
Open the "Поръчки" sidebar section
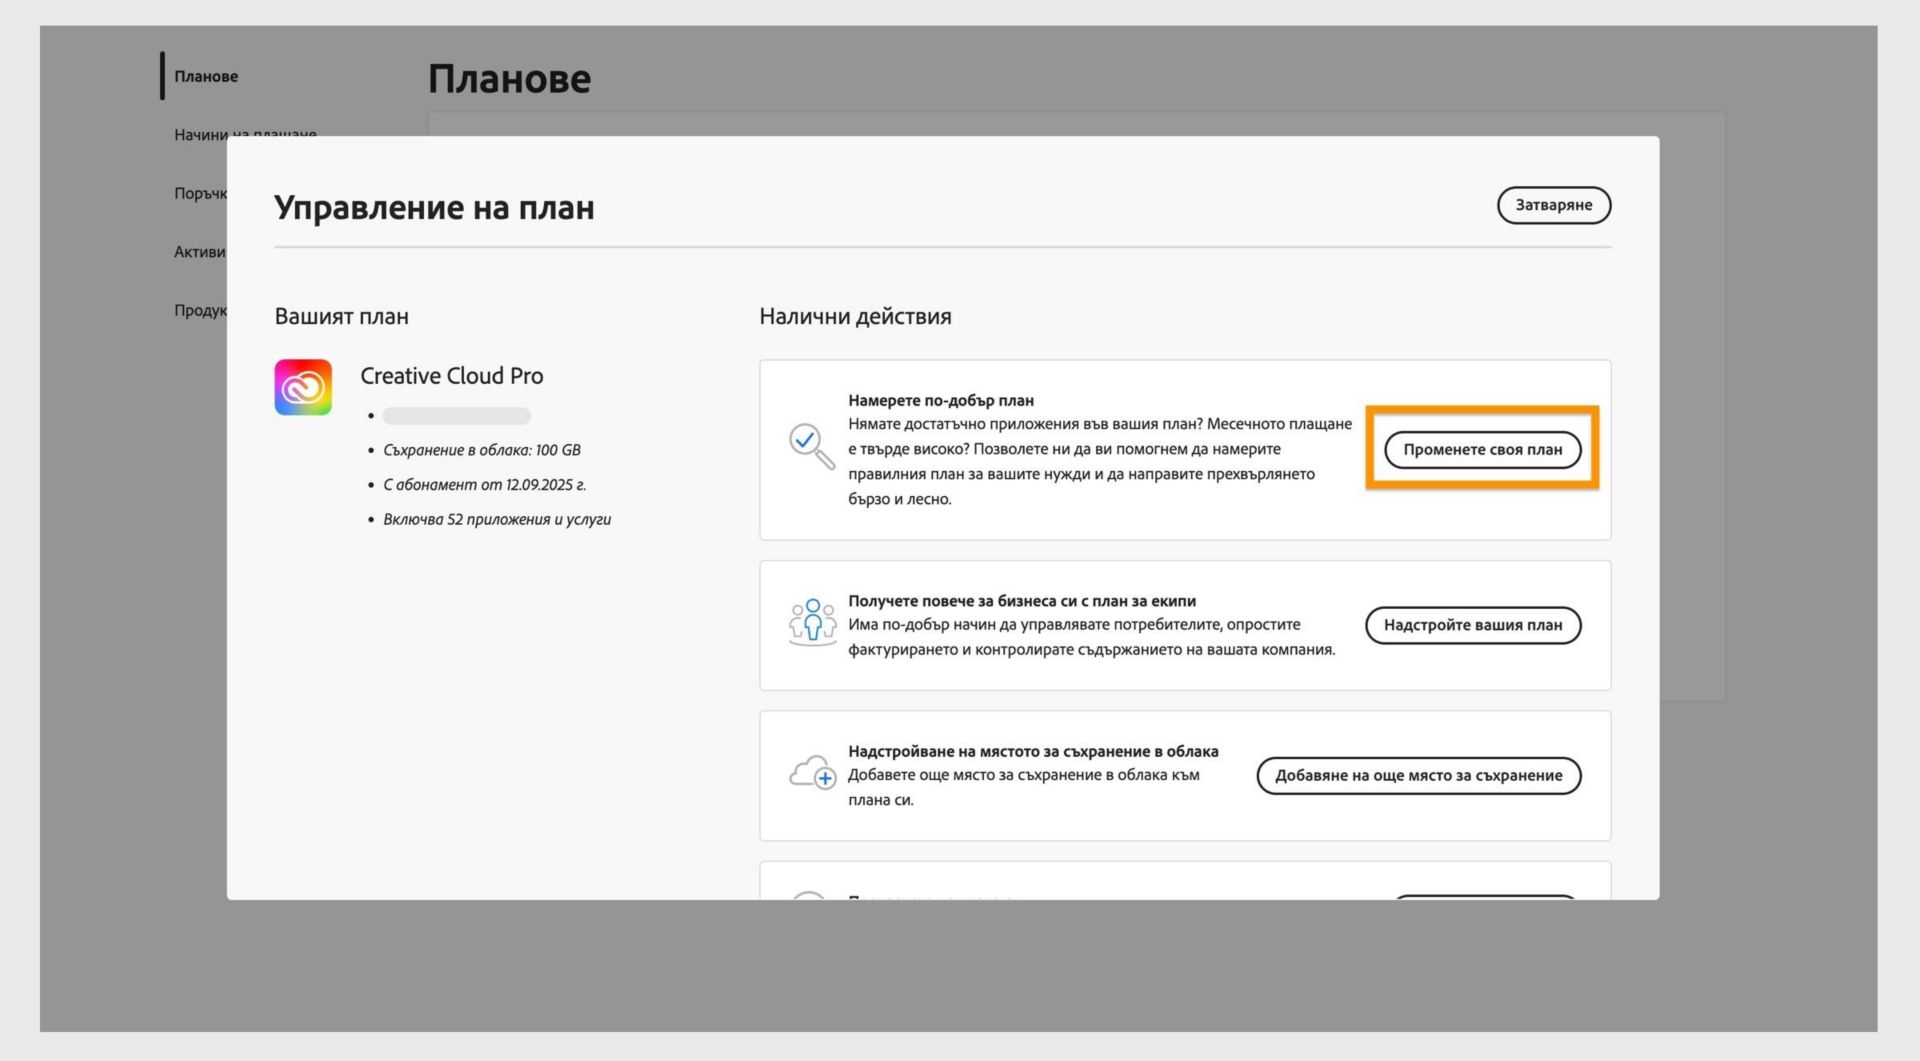coord(200,192)
